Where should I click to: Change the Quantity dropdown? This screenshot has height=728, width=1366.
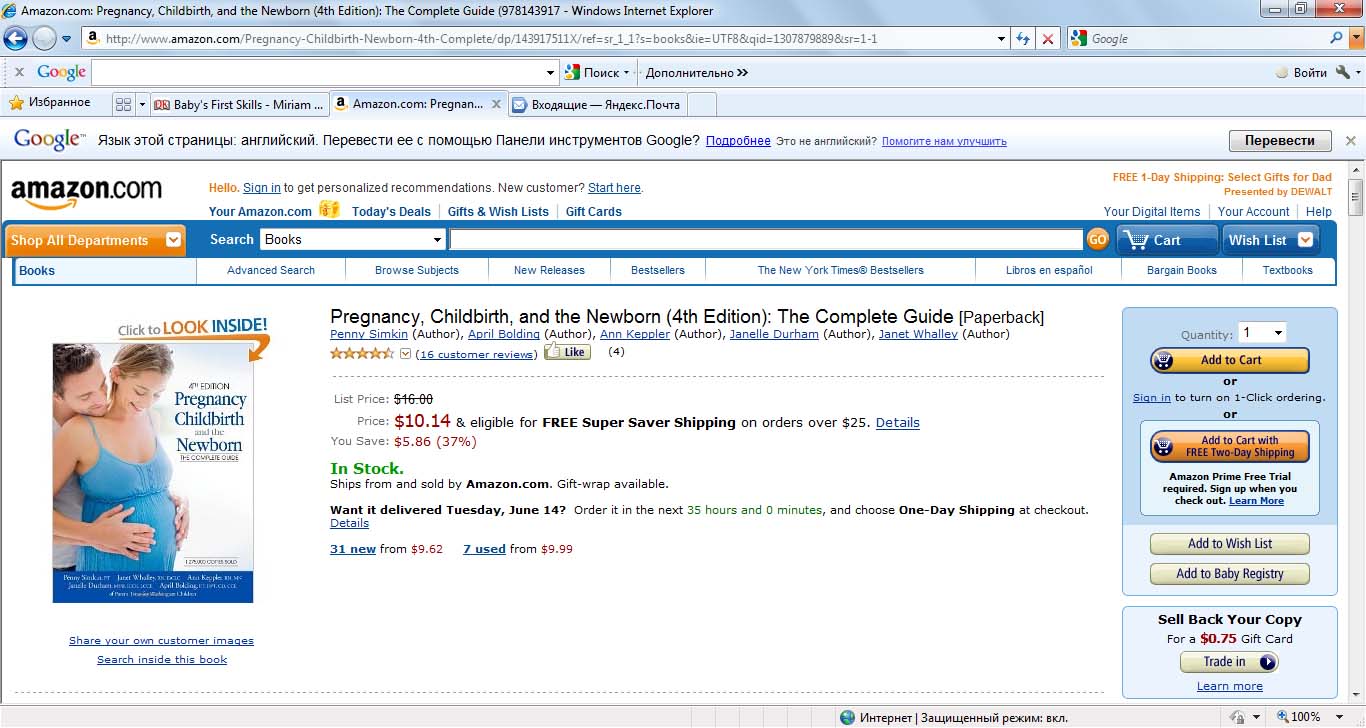pyautogui.click(x=1262, y=333)
